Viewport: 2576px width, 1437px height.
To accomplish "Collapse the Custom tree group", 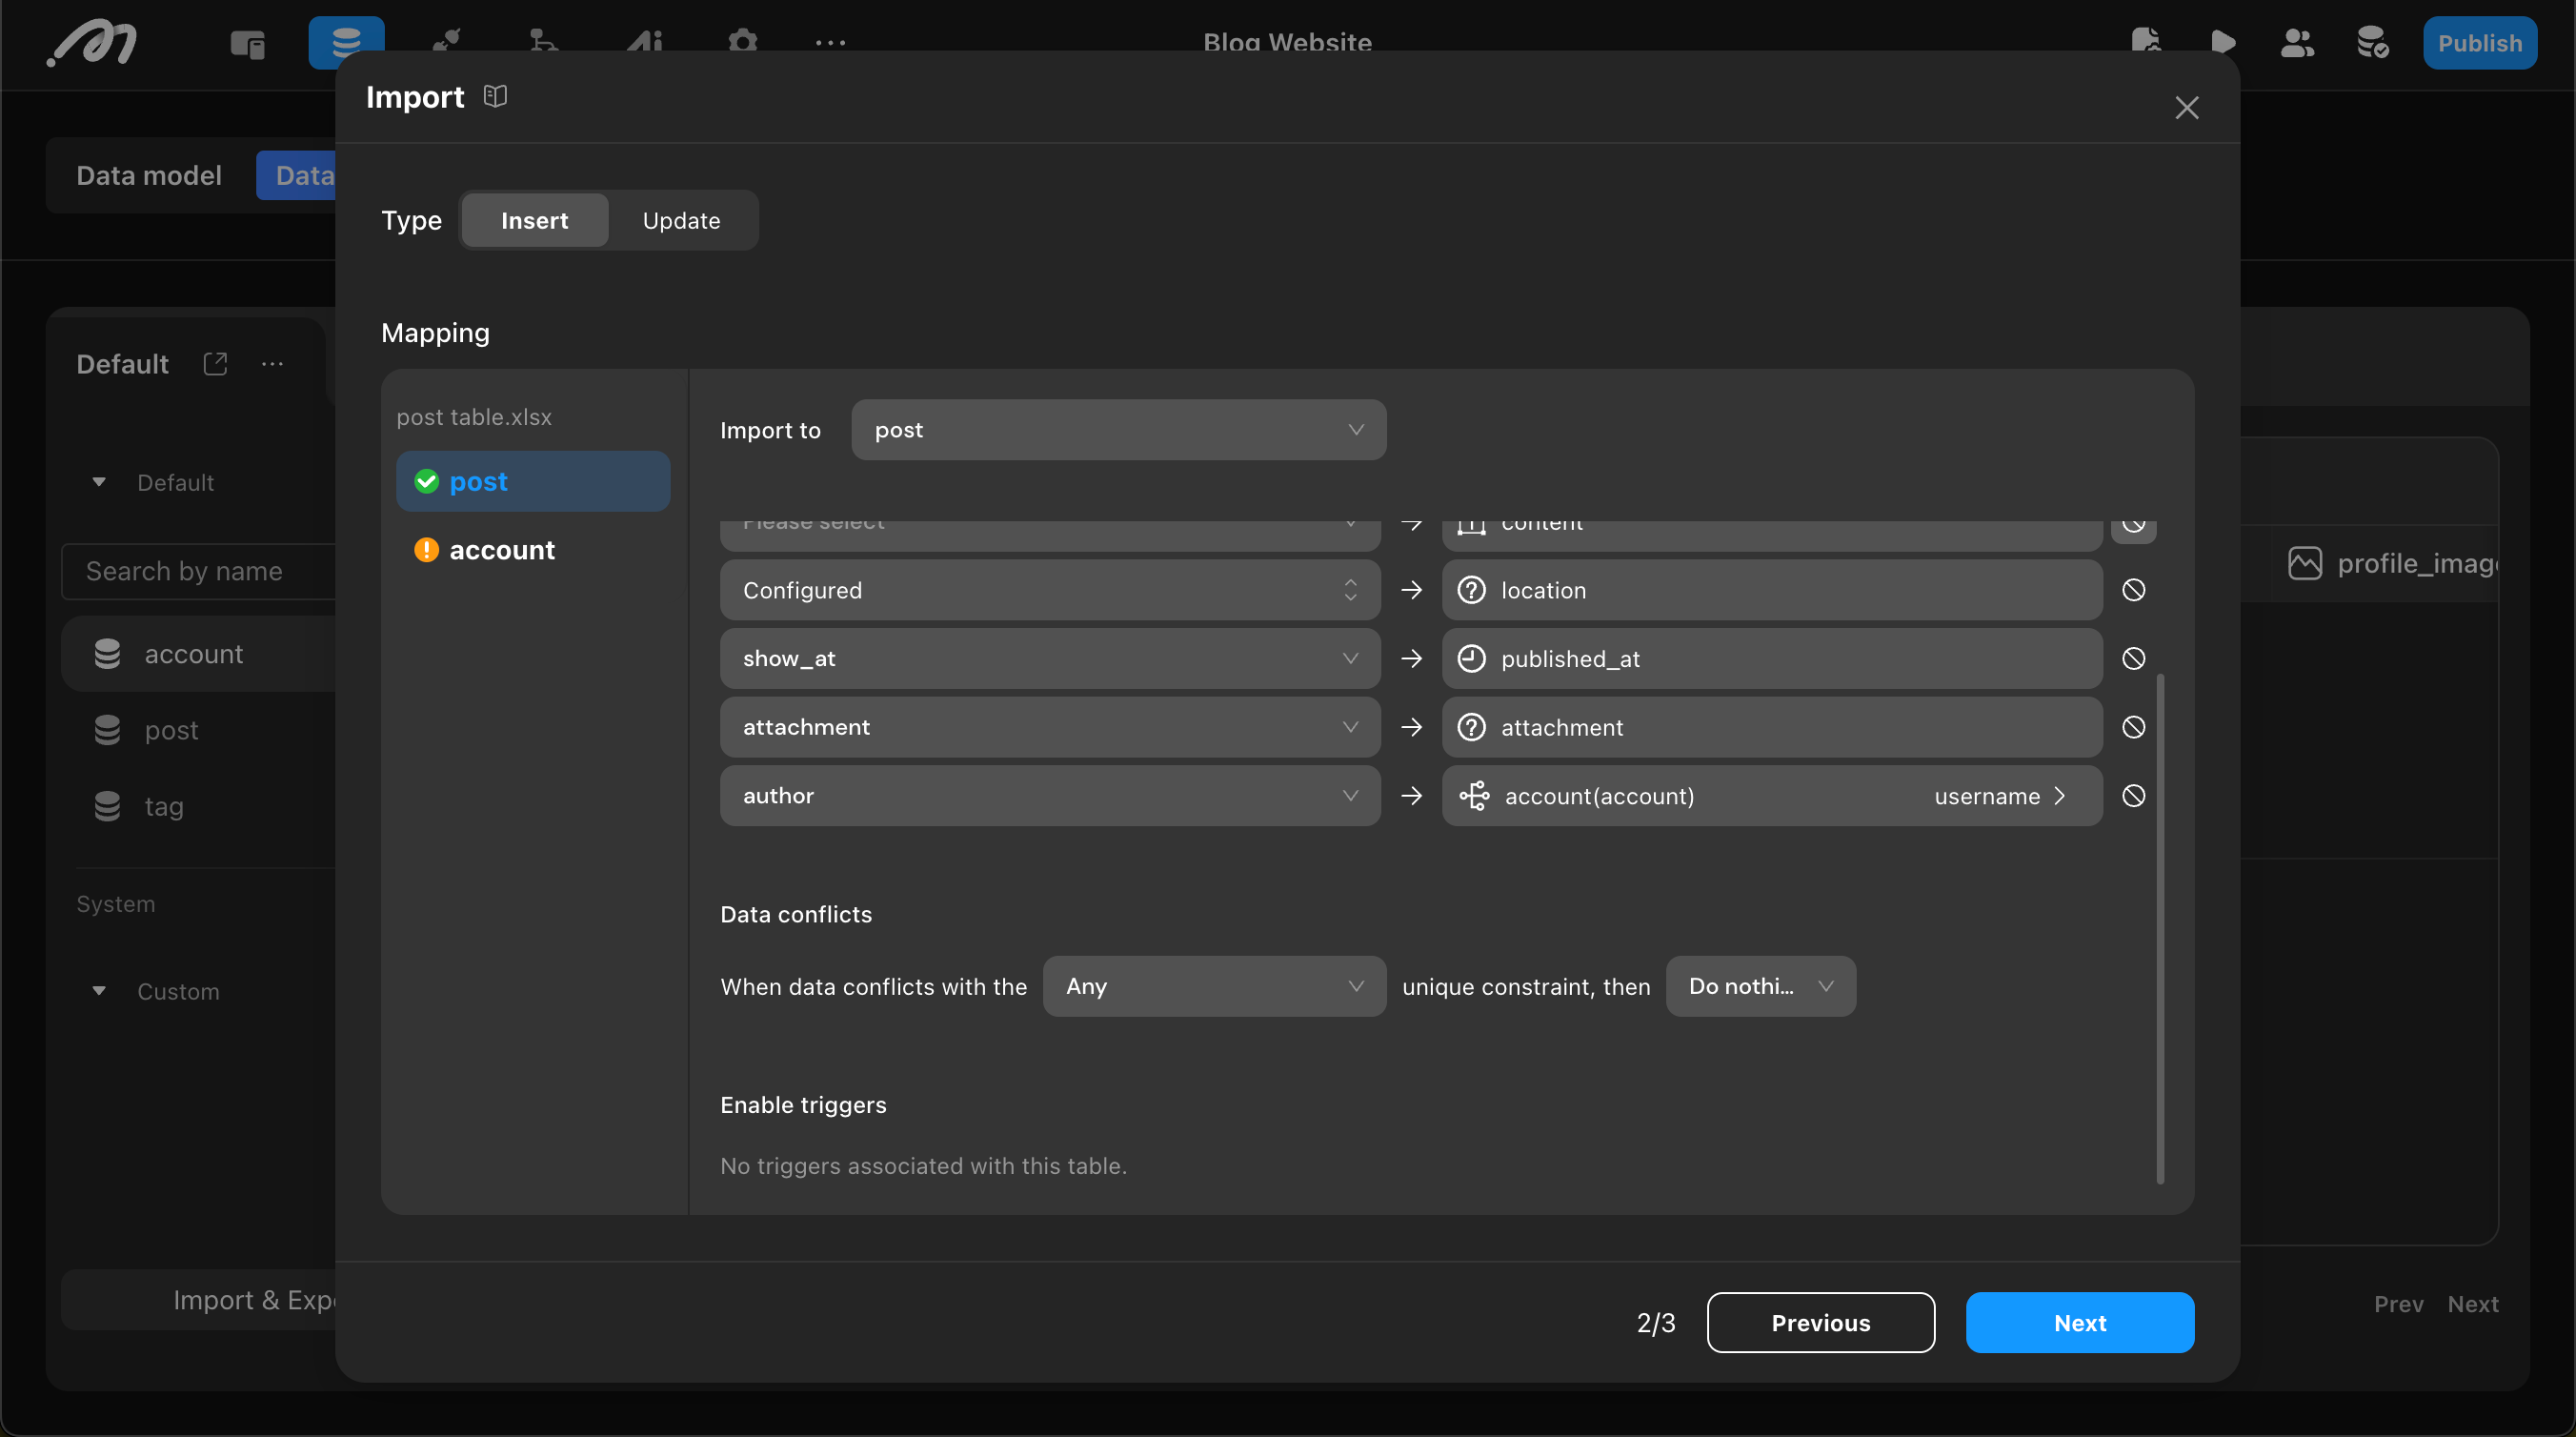I will click(x=99, y=991).
